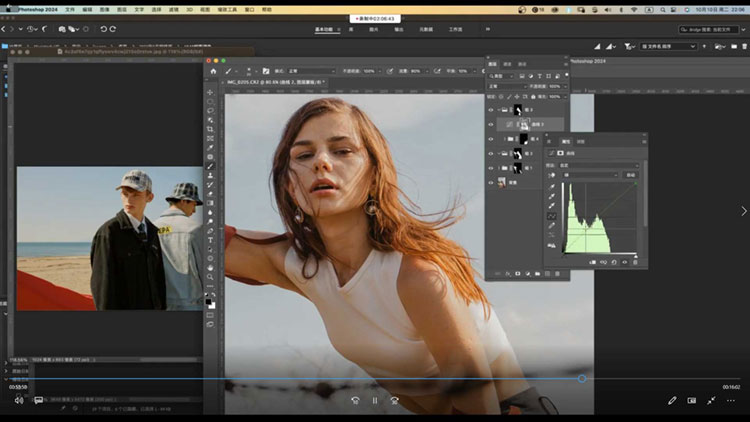Click the video progress slider handle
The image size is (750, 422).
(582, 379)
